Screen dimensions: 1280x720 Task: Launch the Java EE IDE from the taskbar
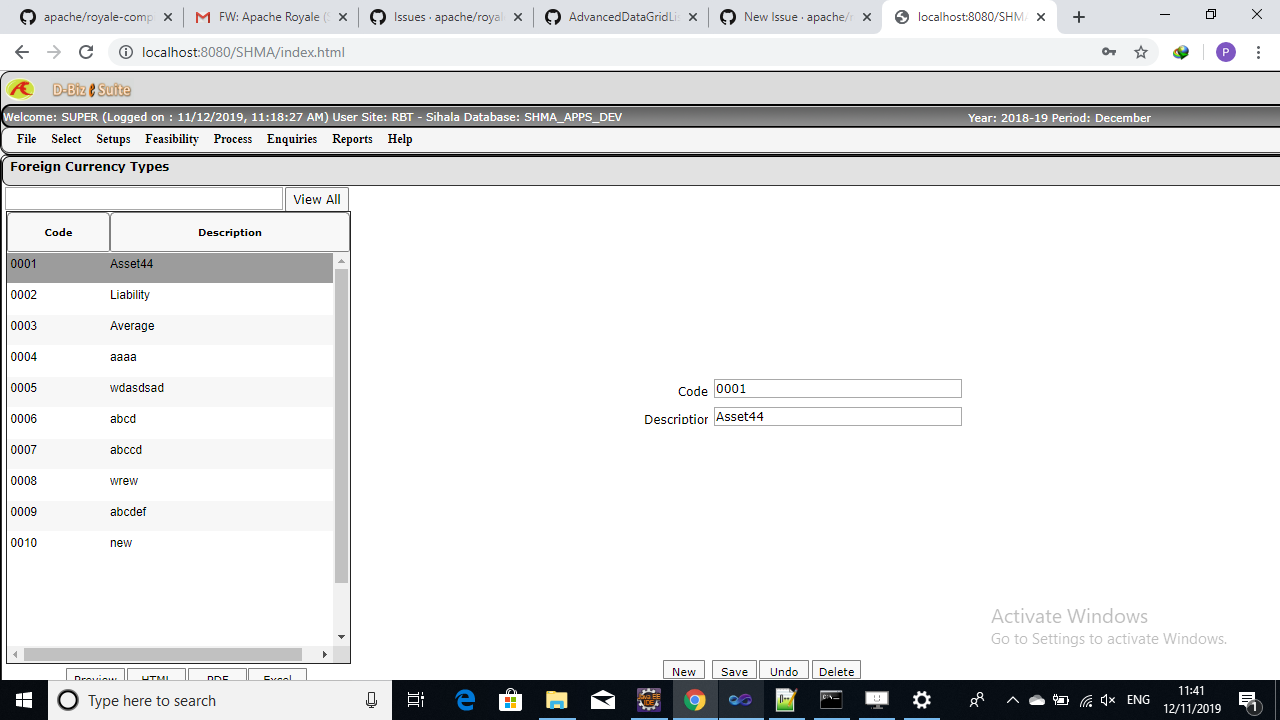[x=649, y=699]
